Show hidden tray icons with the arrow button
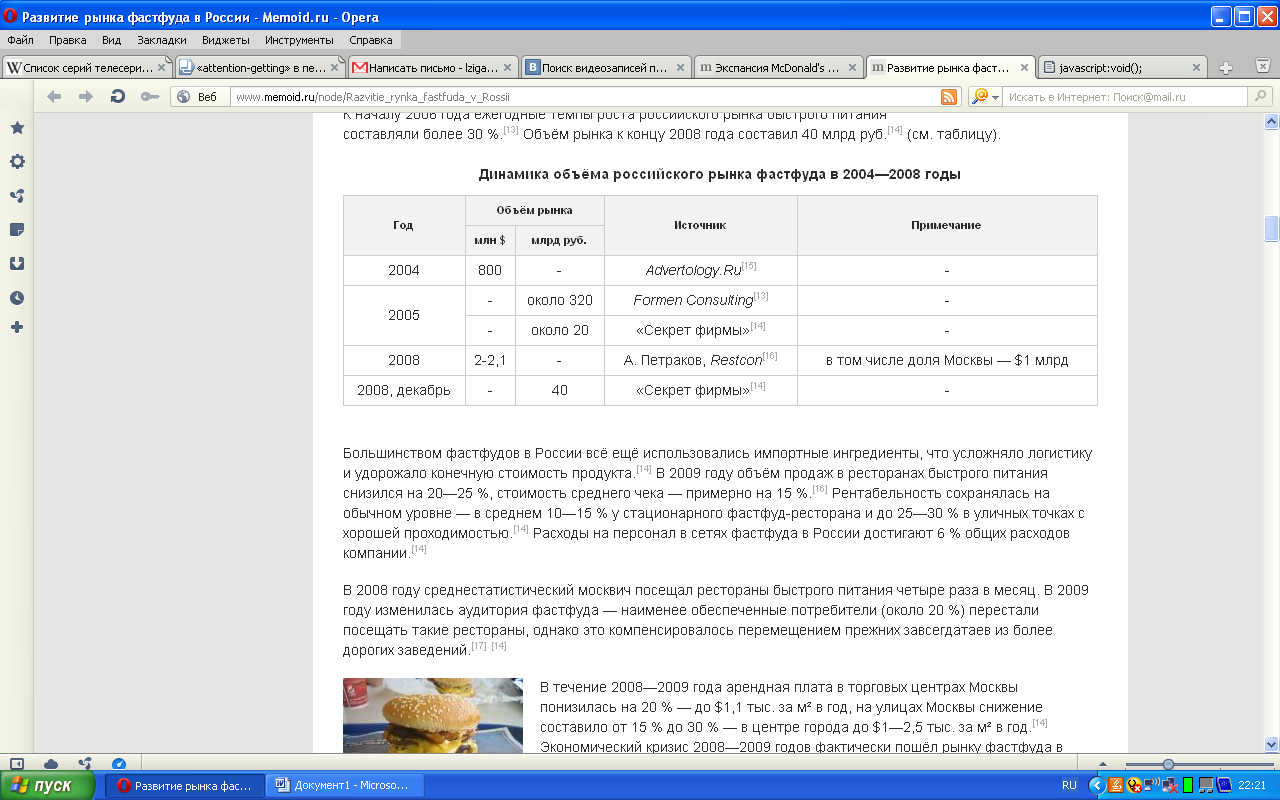 pyautogui.click(x=1096, y=785)
